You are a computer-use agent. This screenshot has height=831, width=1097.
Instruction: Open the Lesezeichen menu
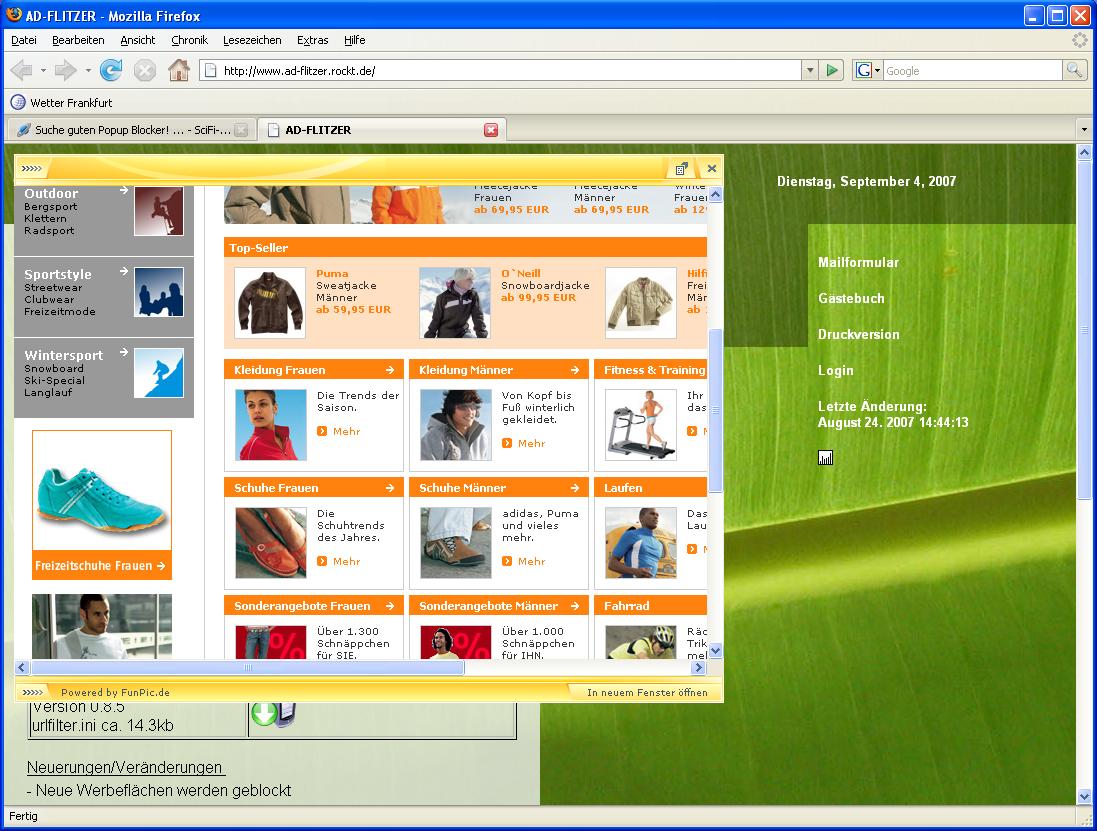[253, 40]
